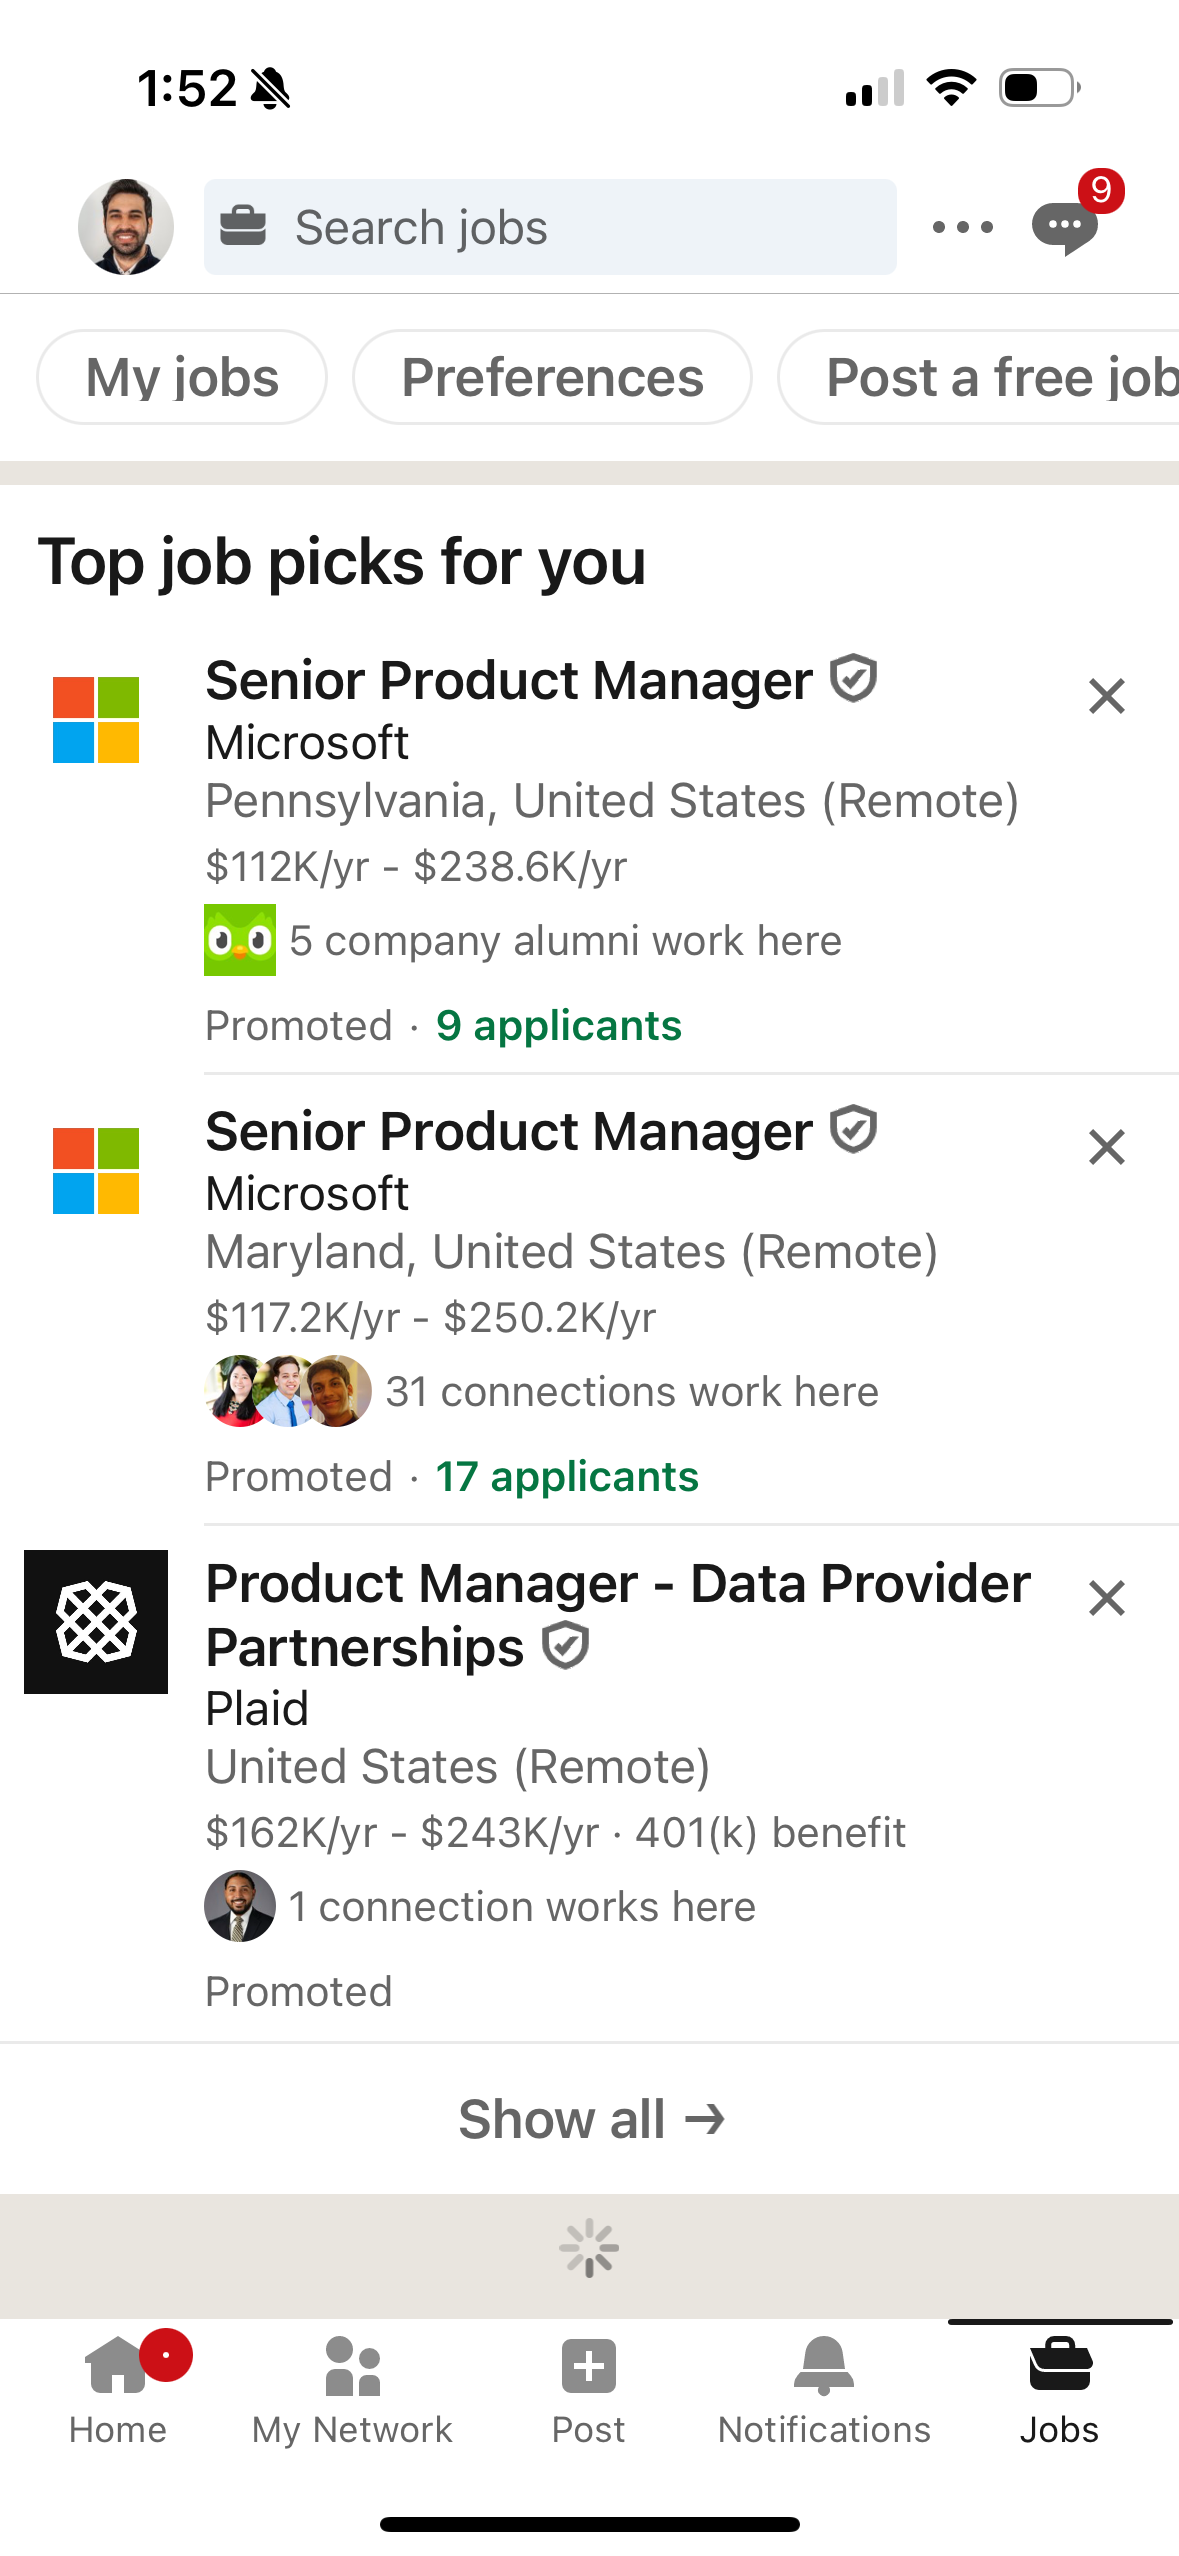Open job Preferences

click(552, 377)
